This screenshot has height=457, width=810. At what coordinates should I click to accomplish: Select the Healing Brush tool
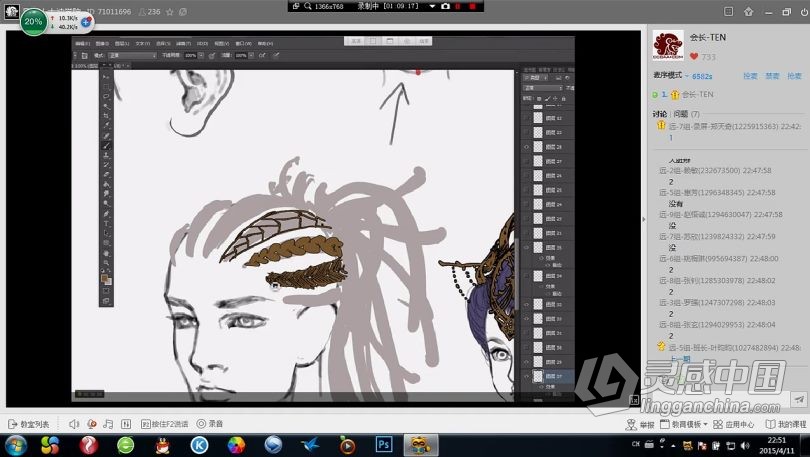106,136
